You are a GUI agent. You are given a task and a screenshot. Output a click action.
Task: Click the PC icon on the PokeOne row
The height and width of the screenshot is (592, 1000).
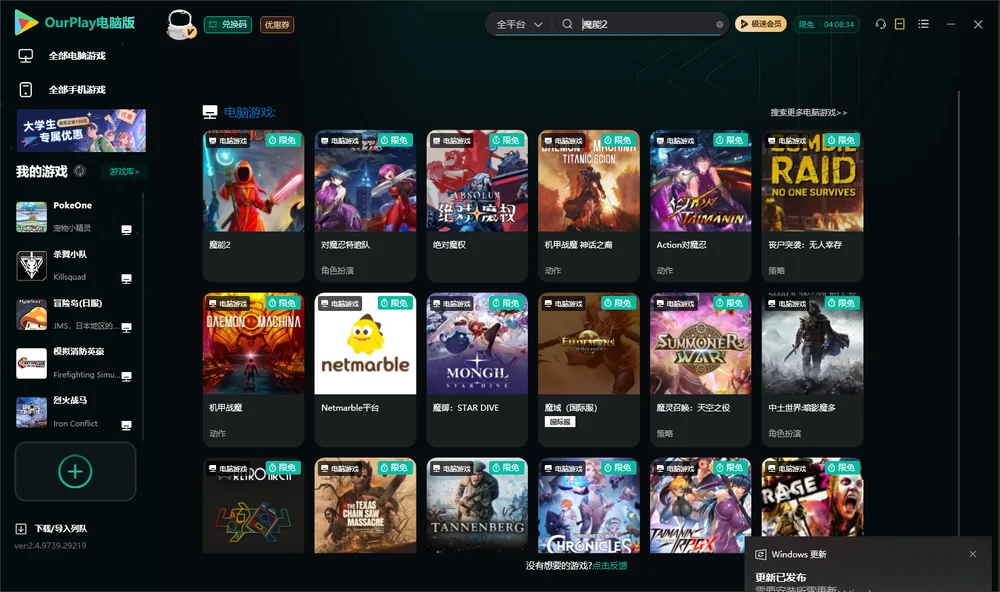tap(126, 230)
